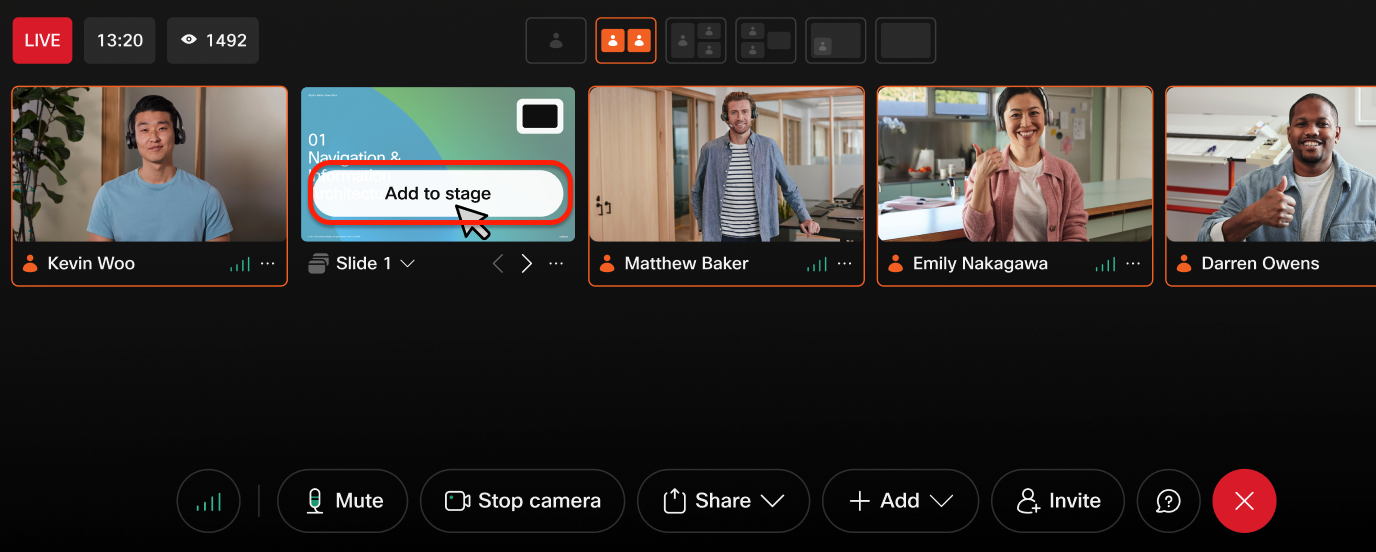Open Kevin Woo's more options menu
The image size is (1376, 552).
coord(267,264)
